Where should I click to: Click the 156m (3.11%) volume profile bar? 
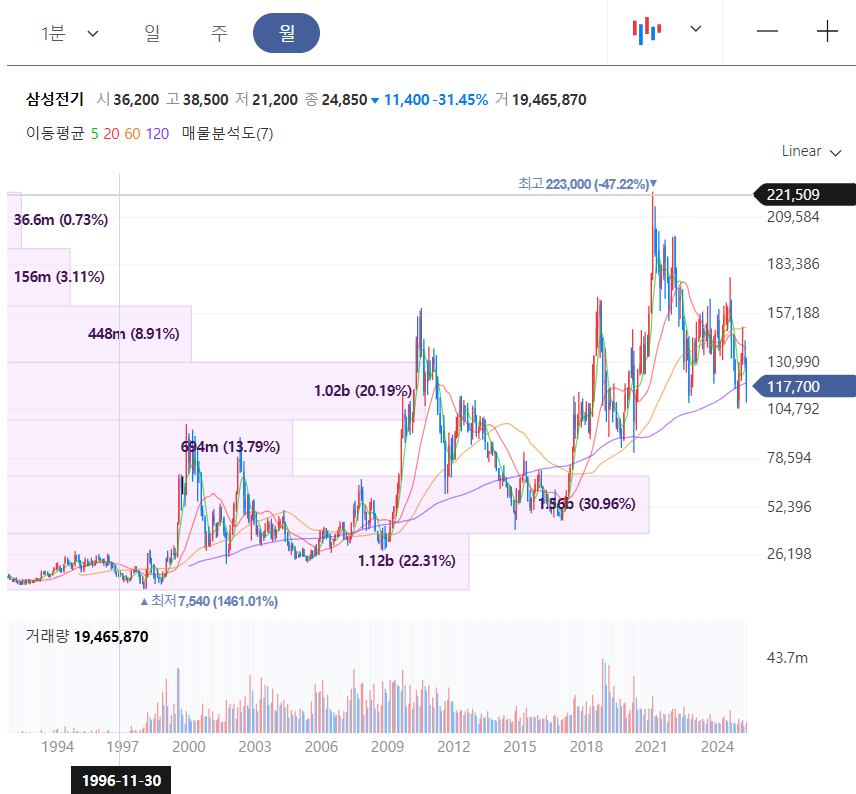(x=39, y=277)
